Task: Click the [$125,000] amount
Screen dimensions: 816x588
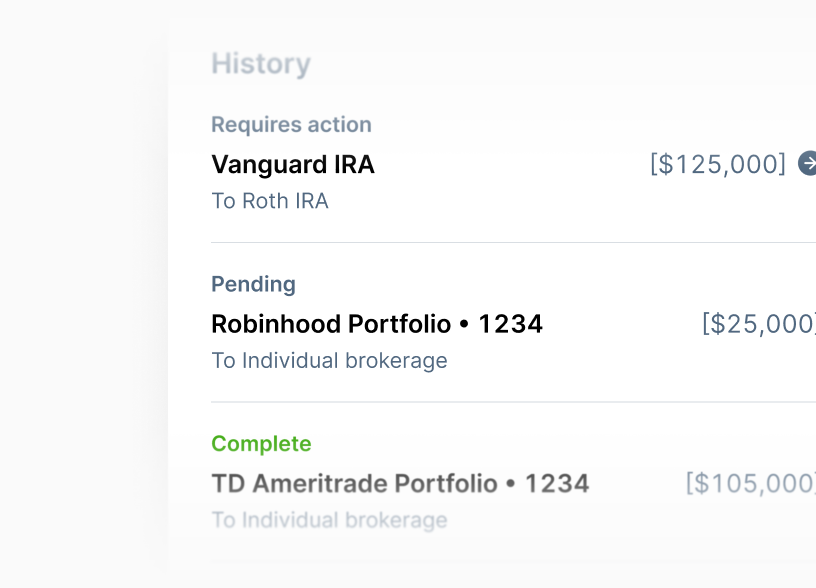Action: 718,164
